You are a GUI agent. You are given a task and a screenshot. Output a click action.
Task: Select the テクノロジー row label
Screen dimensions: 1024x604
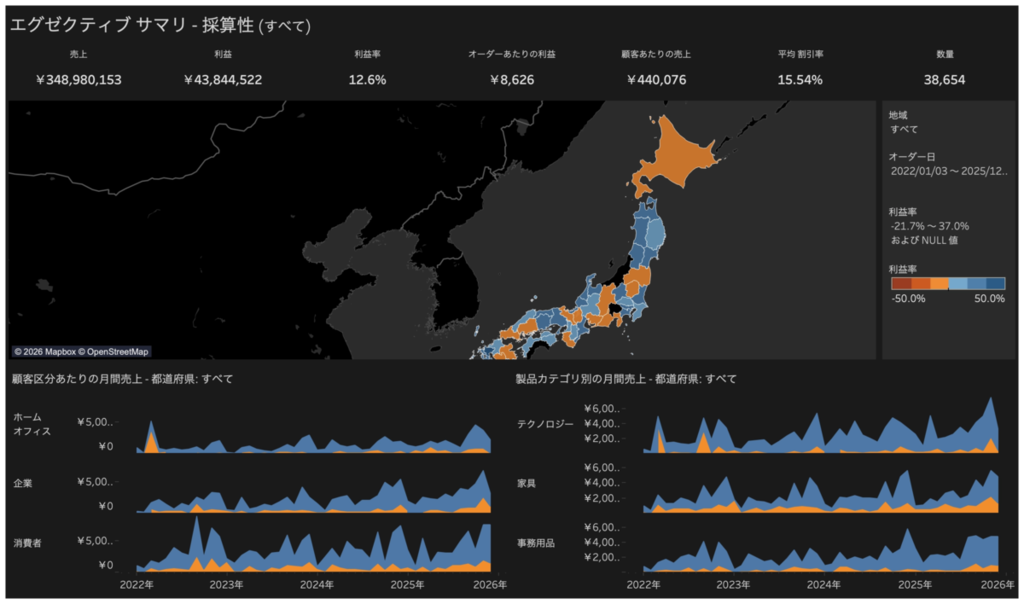[545, 424]
